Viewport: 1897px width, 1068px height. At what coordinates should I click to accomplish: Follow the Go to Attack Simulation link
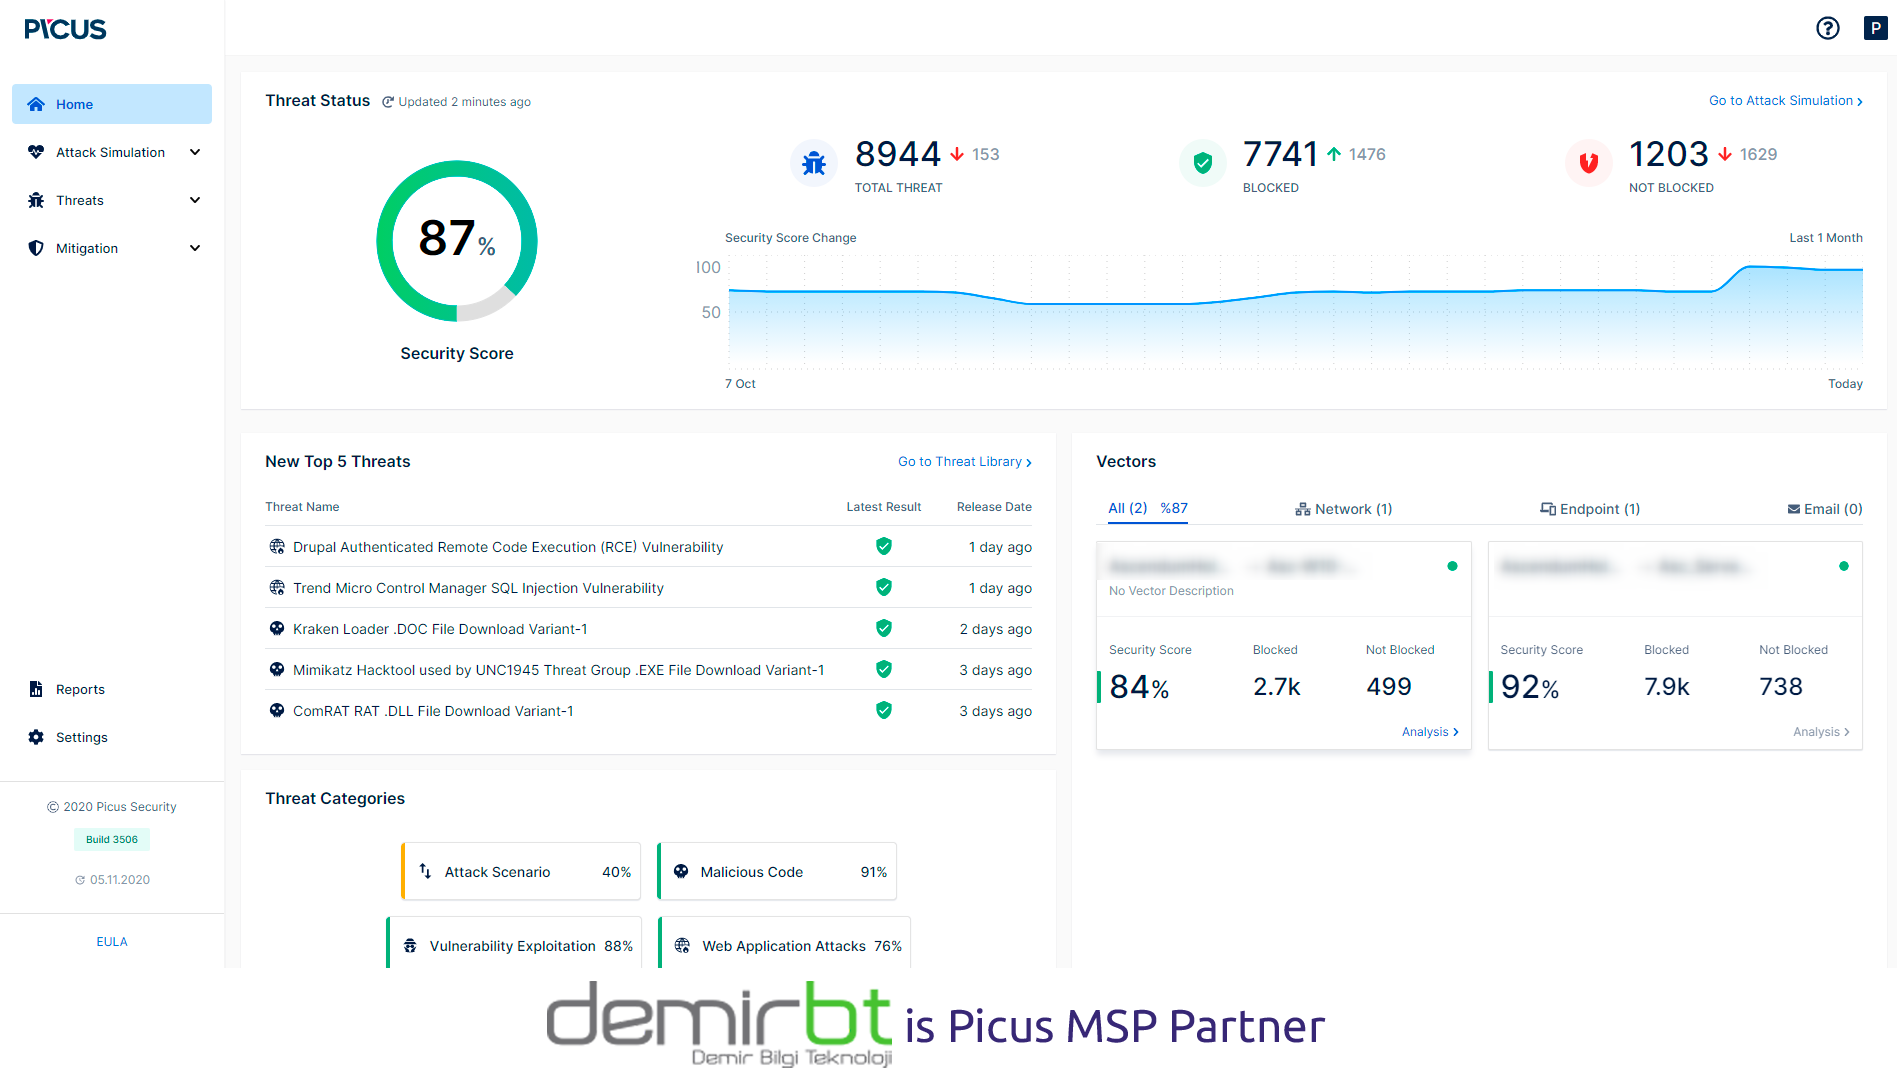point(1785,101)
